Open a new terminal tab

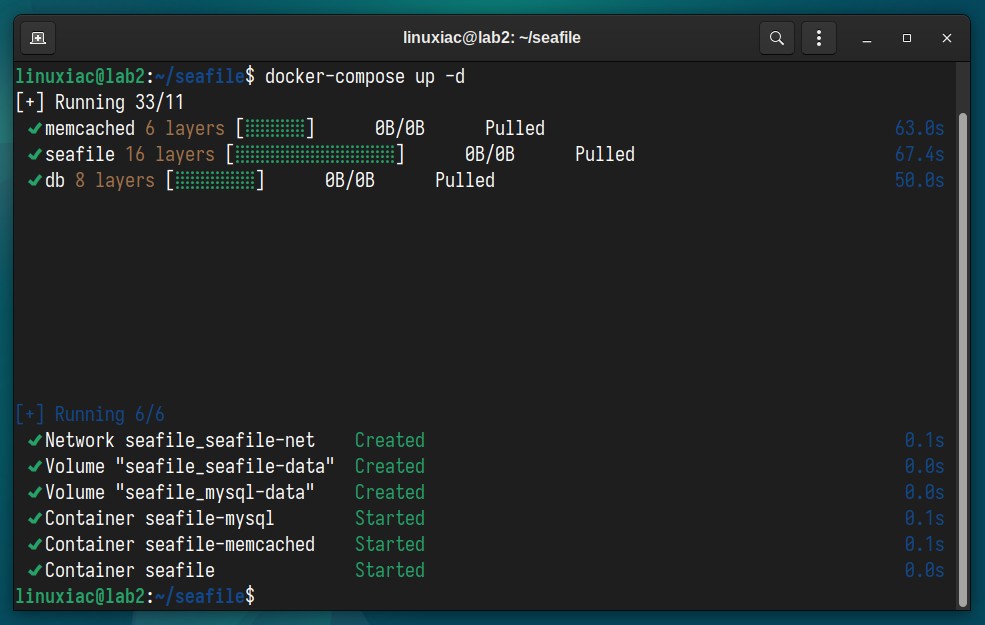tap(38, 38)
